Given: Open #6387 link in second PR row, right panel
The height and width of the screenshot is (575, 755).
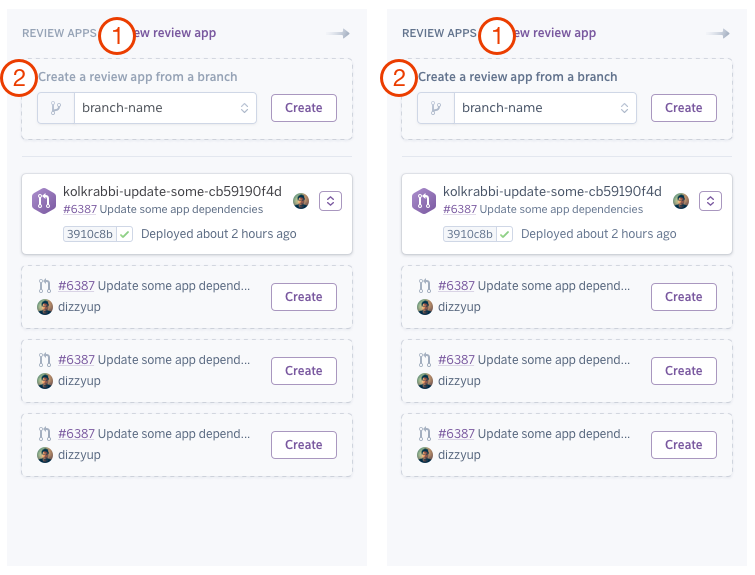Looking at the screenshot, I should pyautogui.click(x=456, y=360).
